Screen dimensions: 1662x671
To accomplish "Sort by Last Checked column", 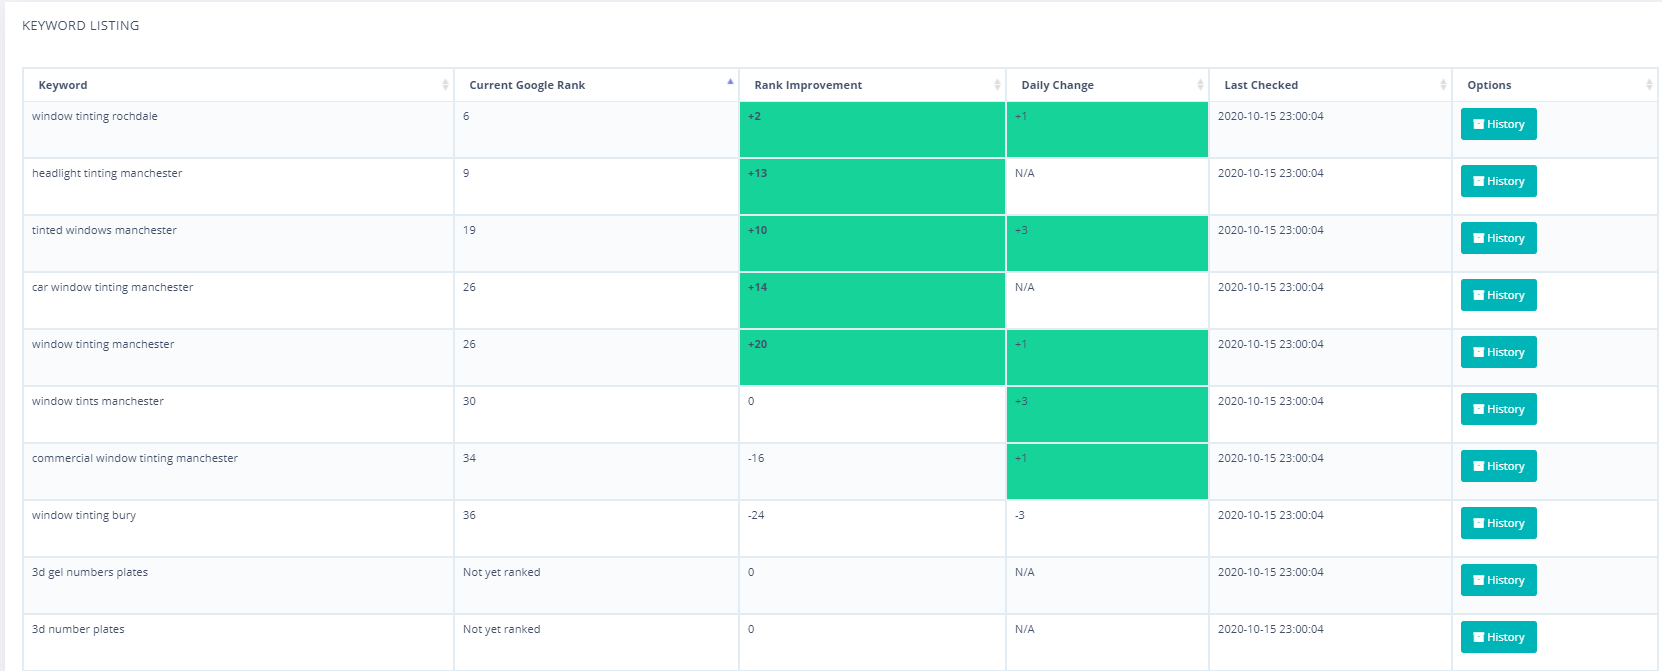I will tap(1330, 85).
